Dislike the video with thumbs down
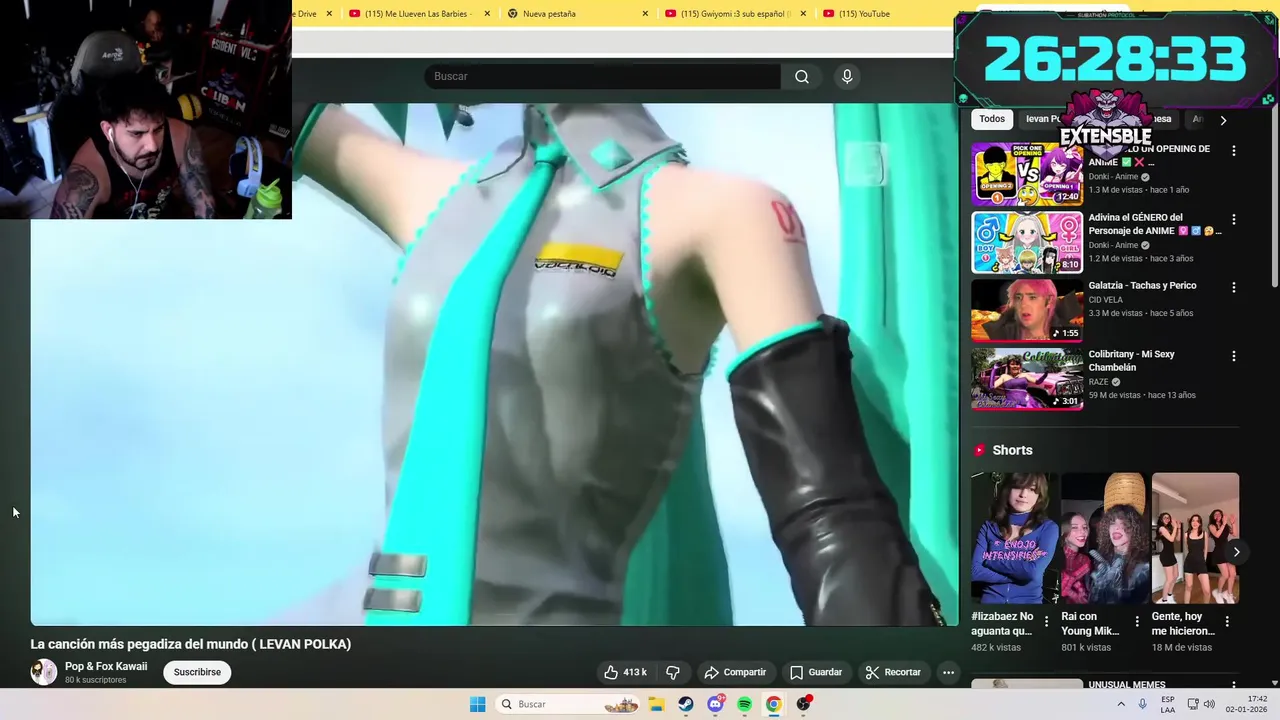This screenshot has width=1280, height=720. tap(673, 672)
